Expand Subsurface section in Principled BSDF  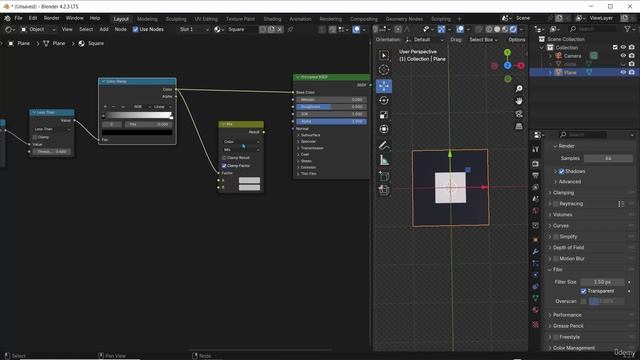[x=310, y=135]
